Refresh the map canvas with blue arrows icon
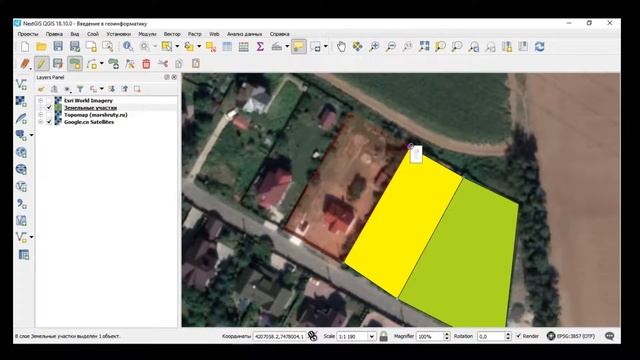 pos(540,47)
